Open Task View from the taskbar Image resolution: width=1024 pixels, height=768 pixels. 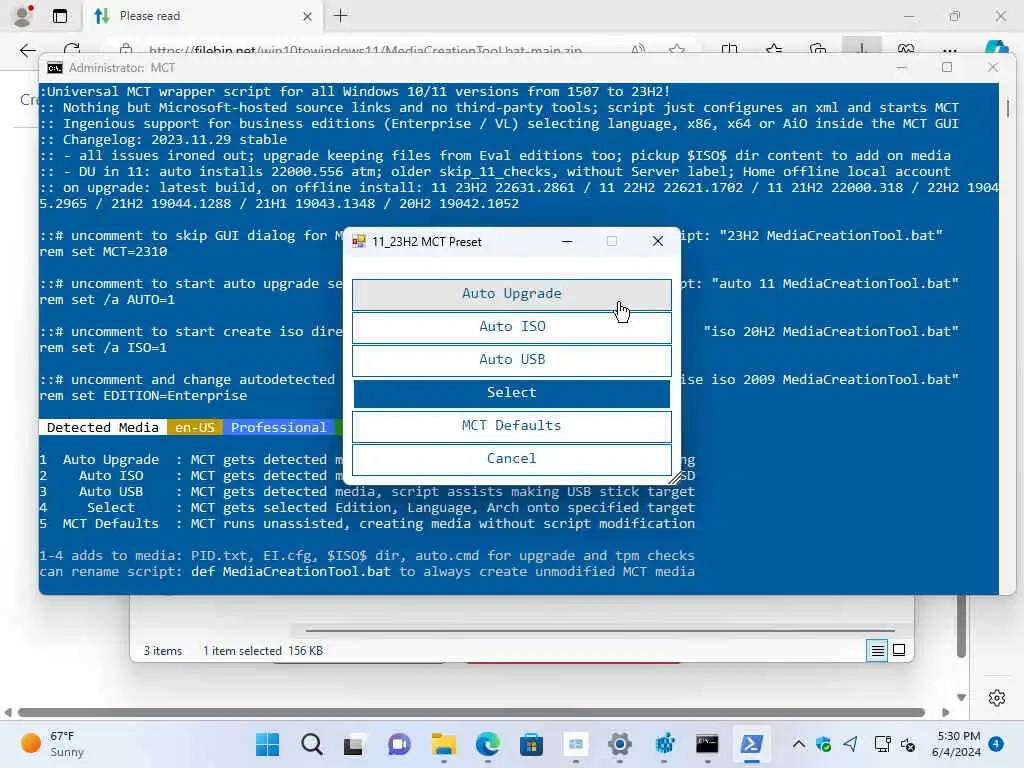click(x=354, y=744)
